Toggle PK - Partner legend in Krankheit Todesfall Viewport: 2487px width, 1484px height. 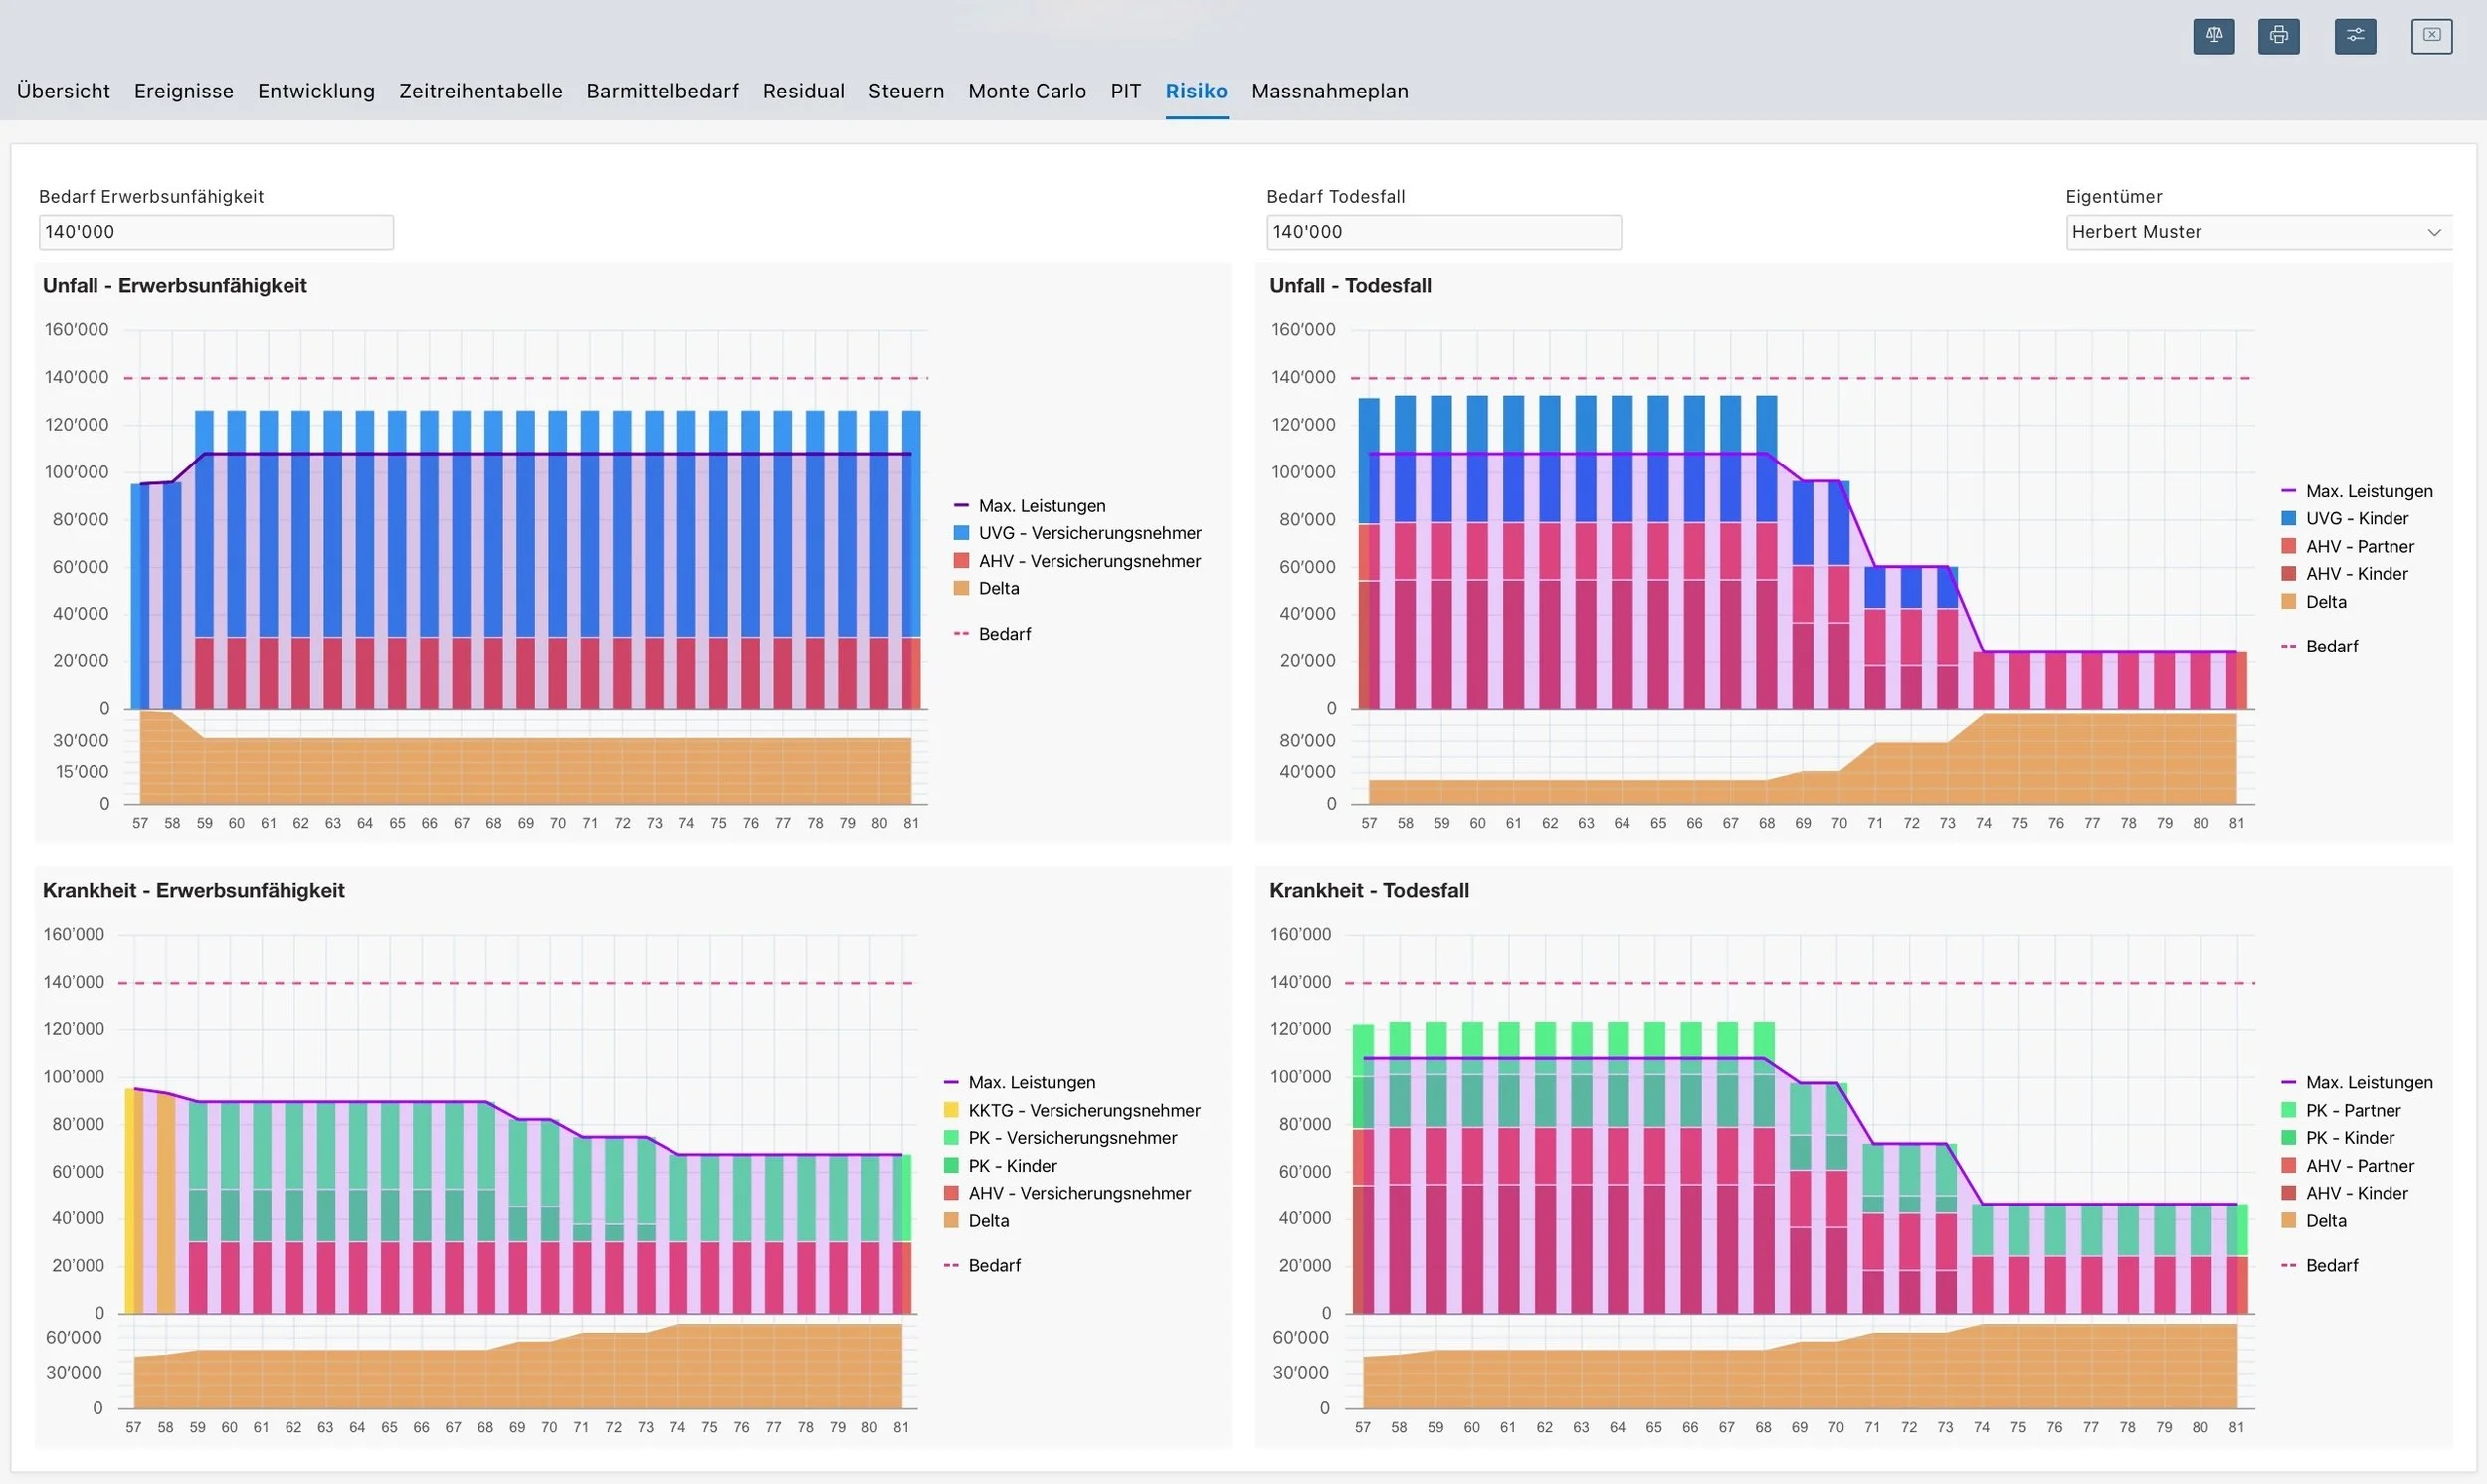coord(2340,1110)
